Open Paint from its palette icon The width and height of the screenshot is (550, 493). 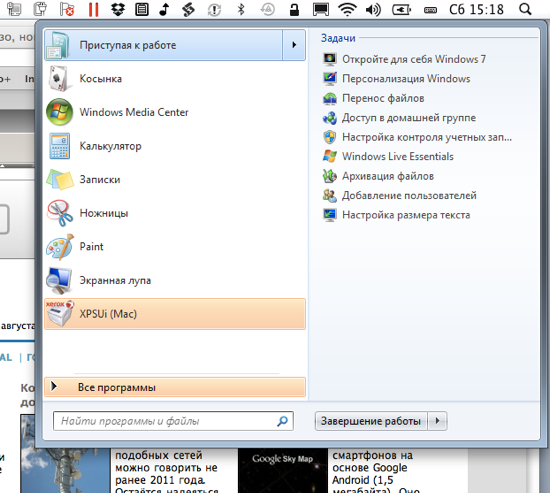point(60,247)
